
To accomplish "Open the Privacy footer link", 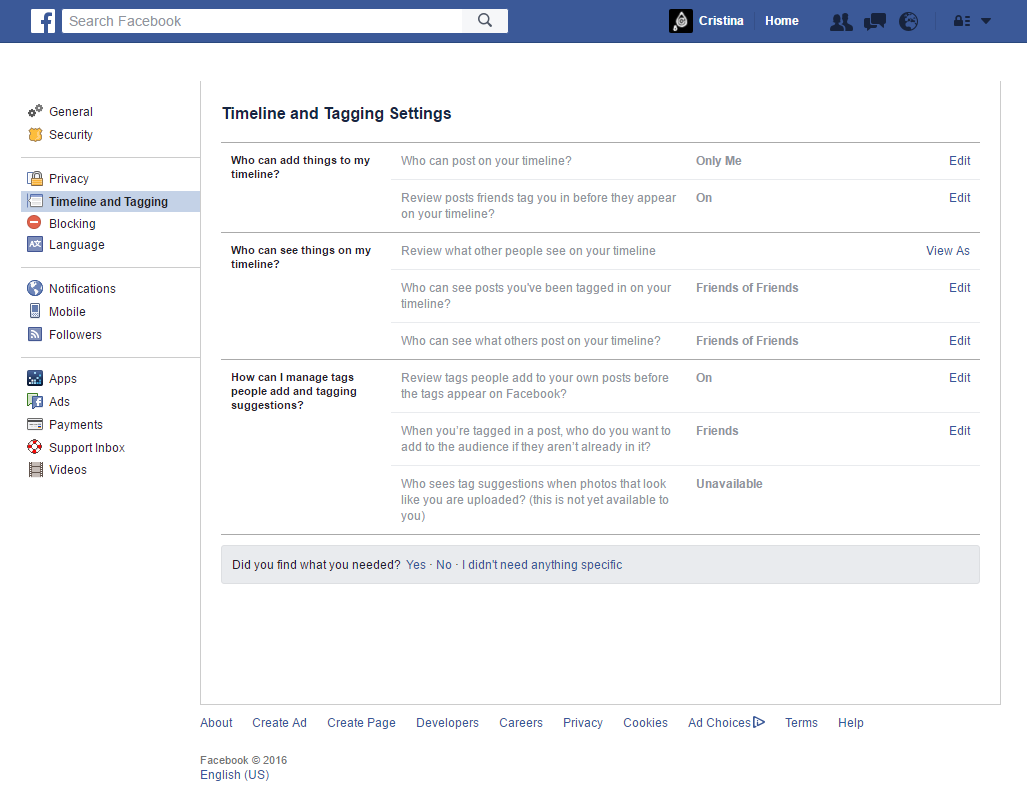I will pos(582,722).
